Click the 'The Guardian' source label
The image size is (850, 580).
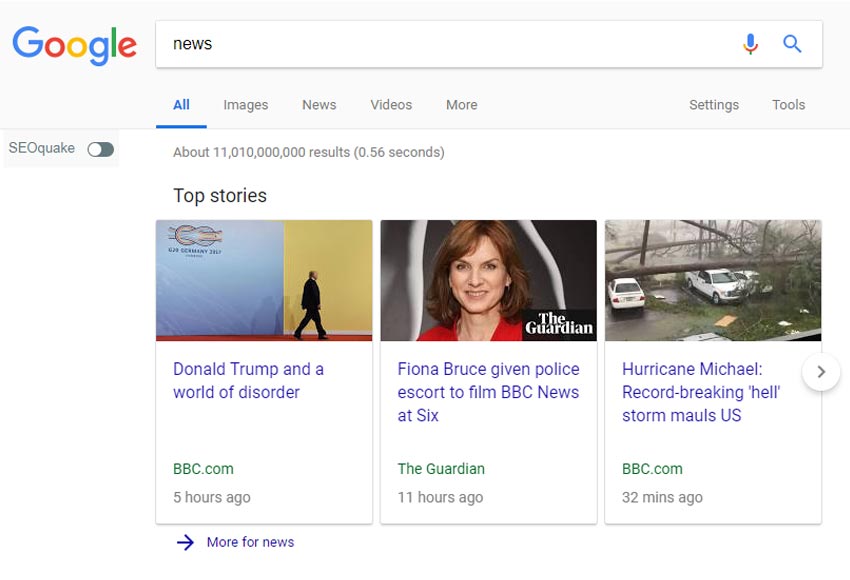click(x=441, y=469)
